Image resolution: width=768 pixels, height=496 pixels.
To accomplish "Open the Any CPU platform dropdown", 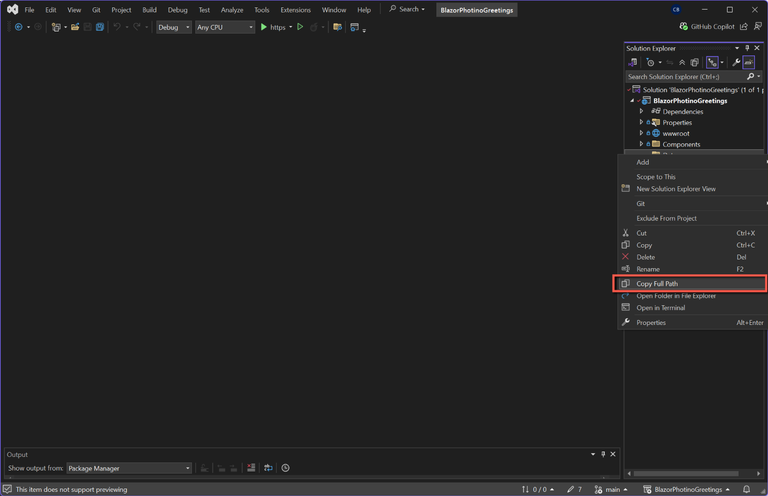I will point(225,27).
